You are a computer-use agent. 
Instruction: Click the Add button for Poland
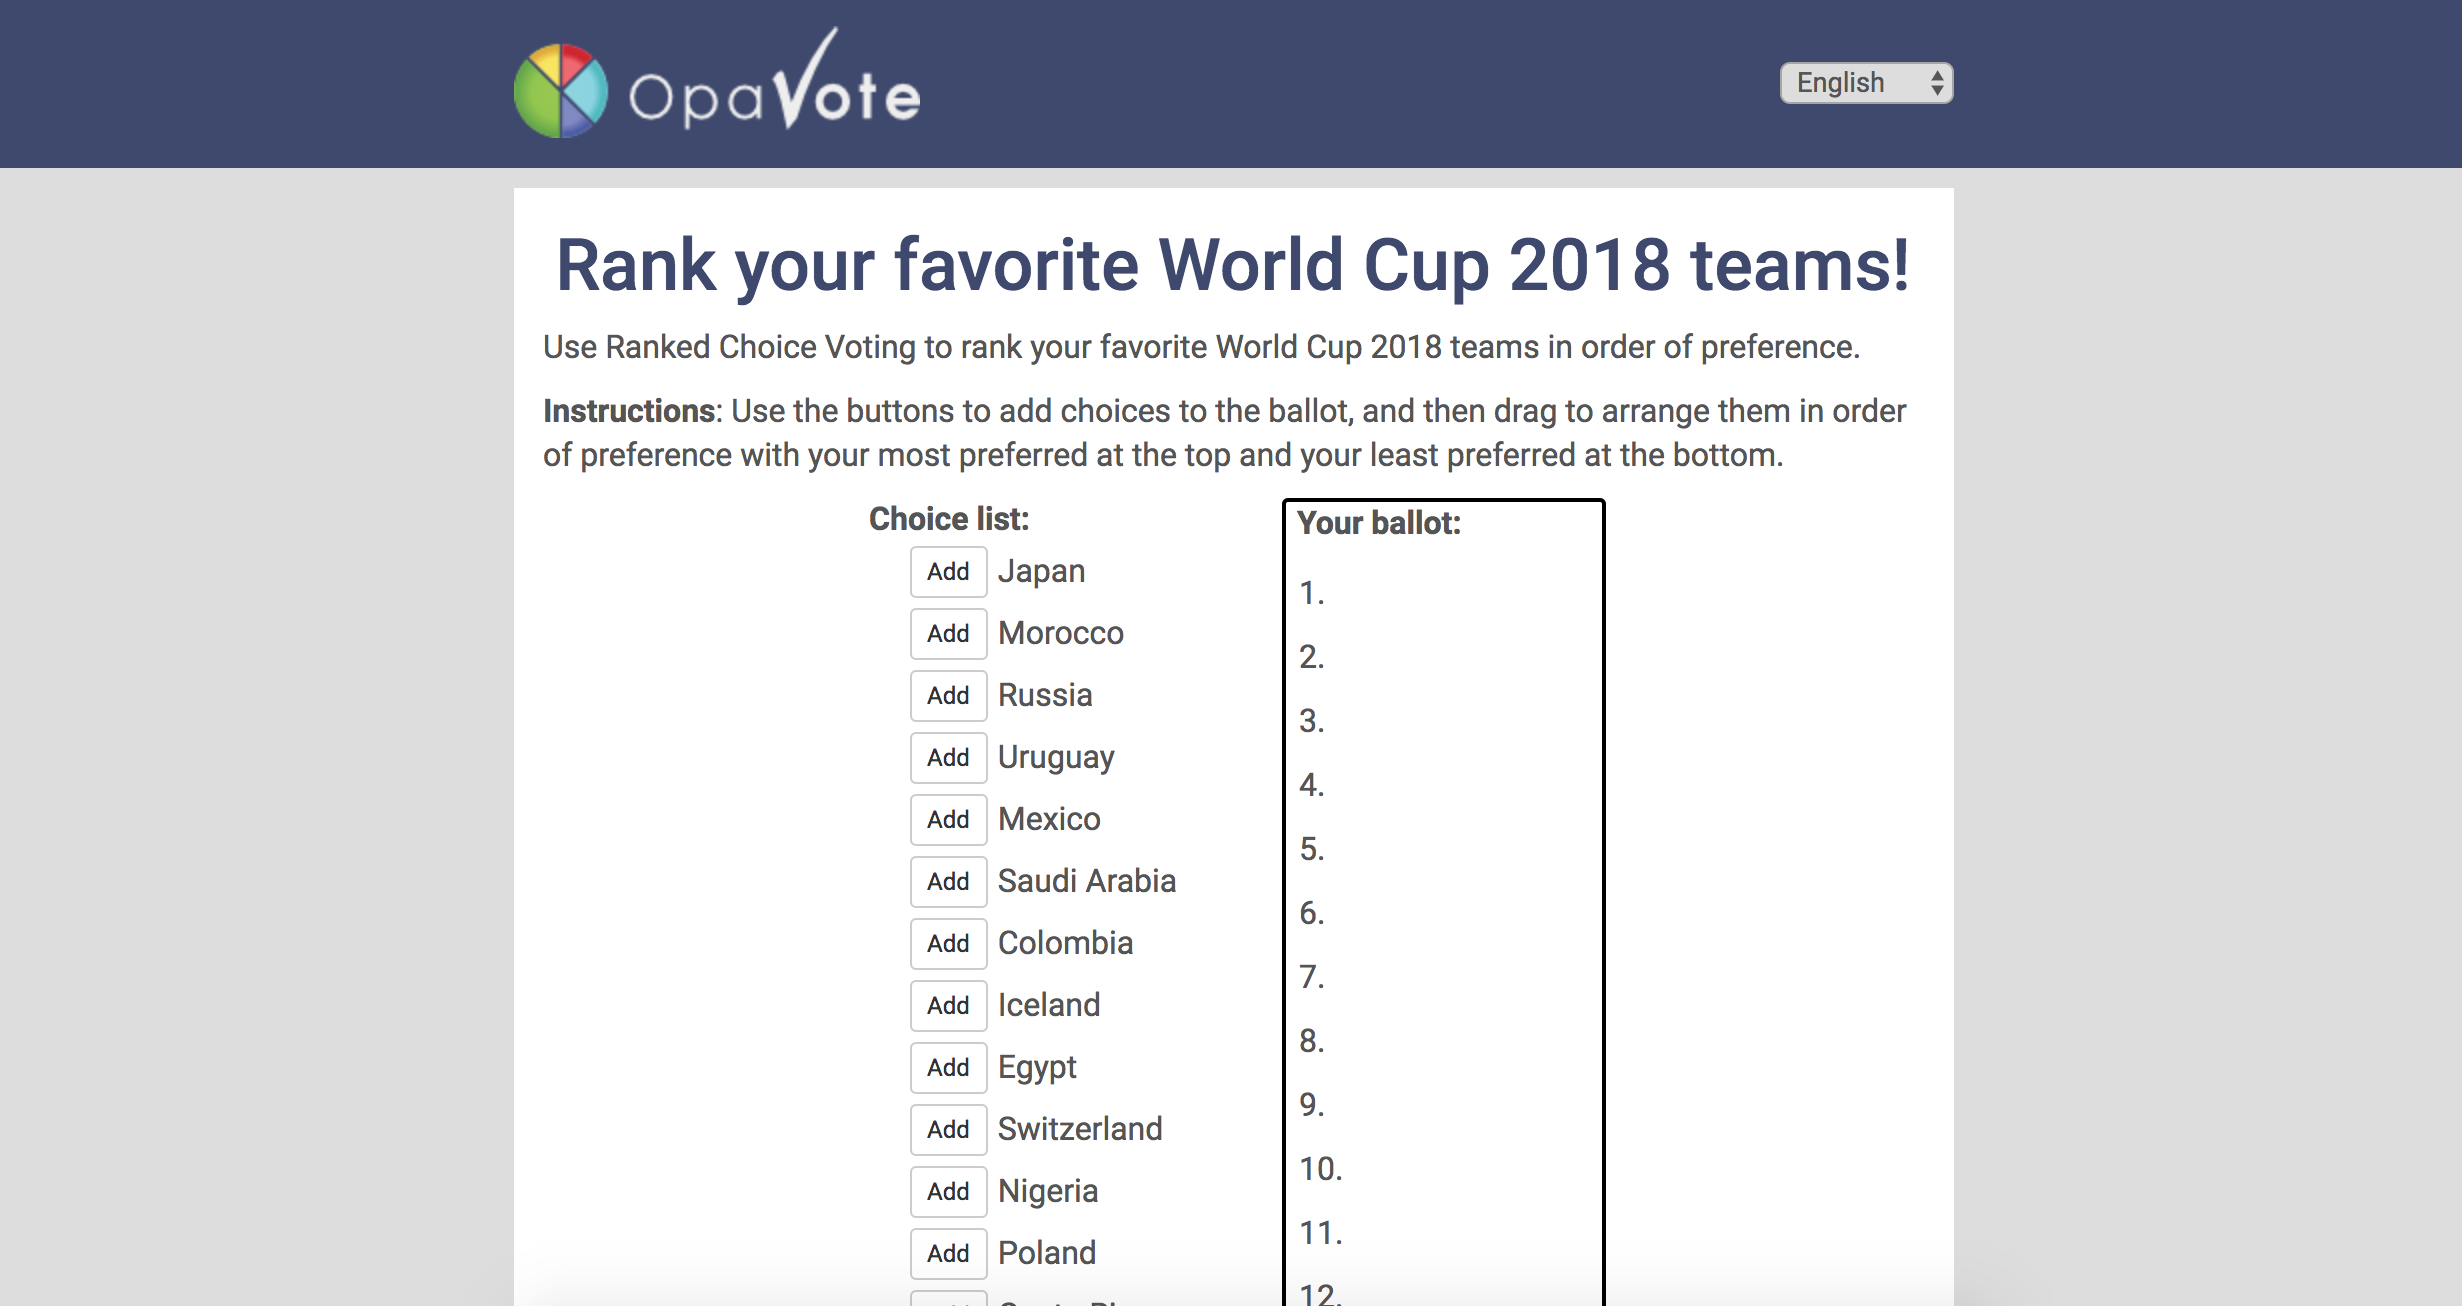click(x=948, y=1254)
